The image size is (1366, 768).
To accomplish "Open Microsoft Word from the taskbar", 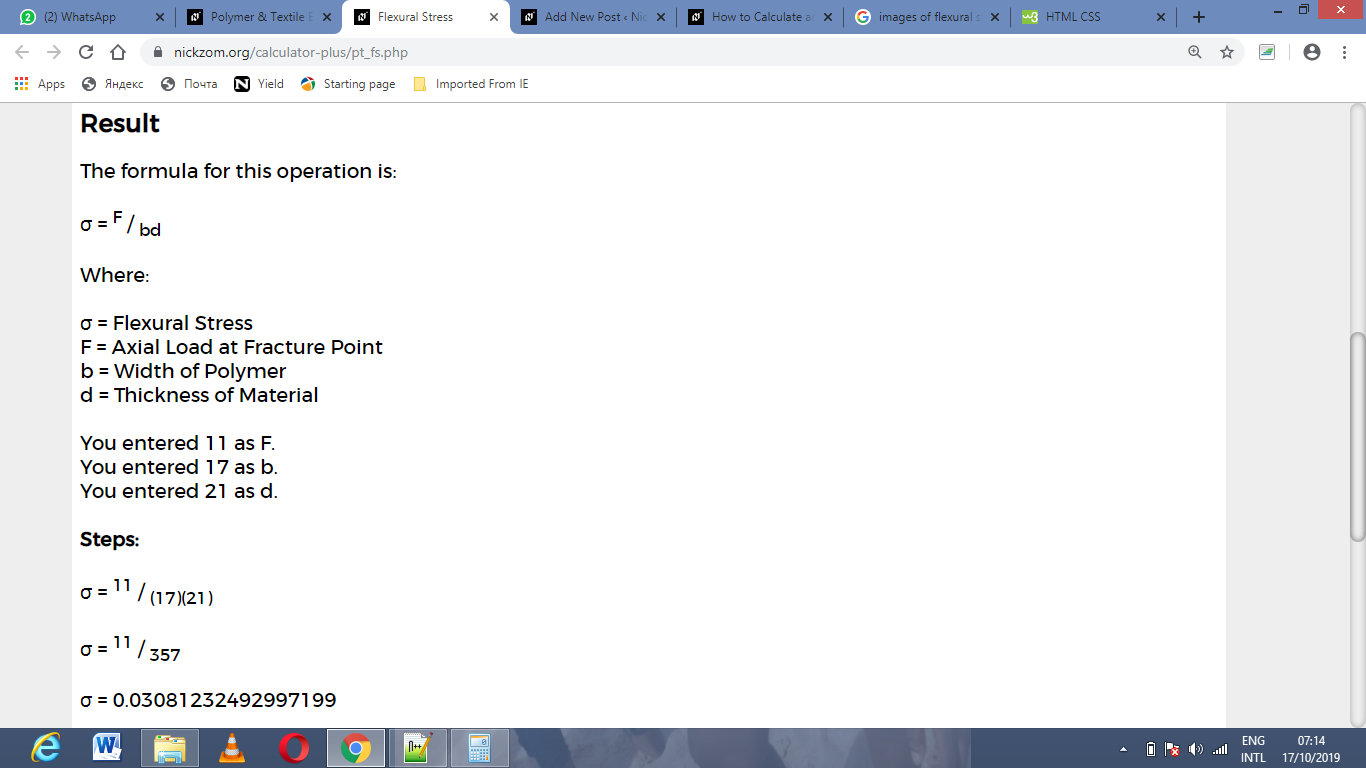I will point(107,748).
